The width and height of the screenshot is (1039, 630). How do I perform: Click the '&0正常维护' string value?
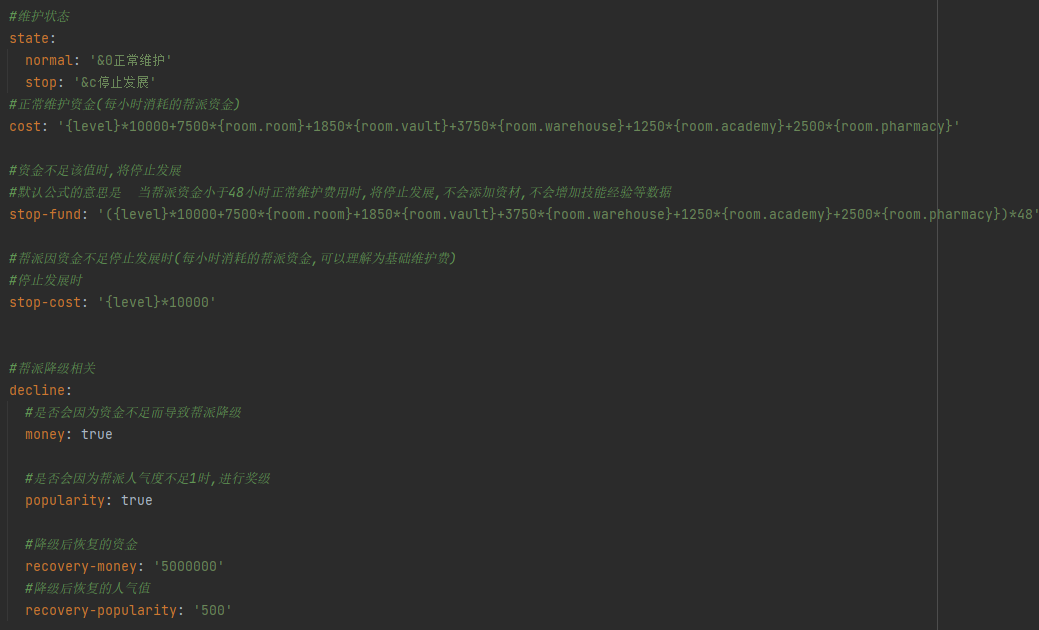pos(130,61)
